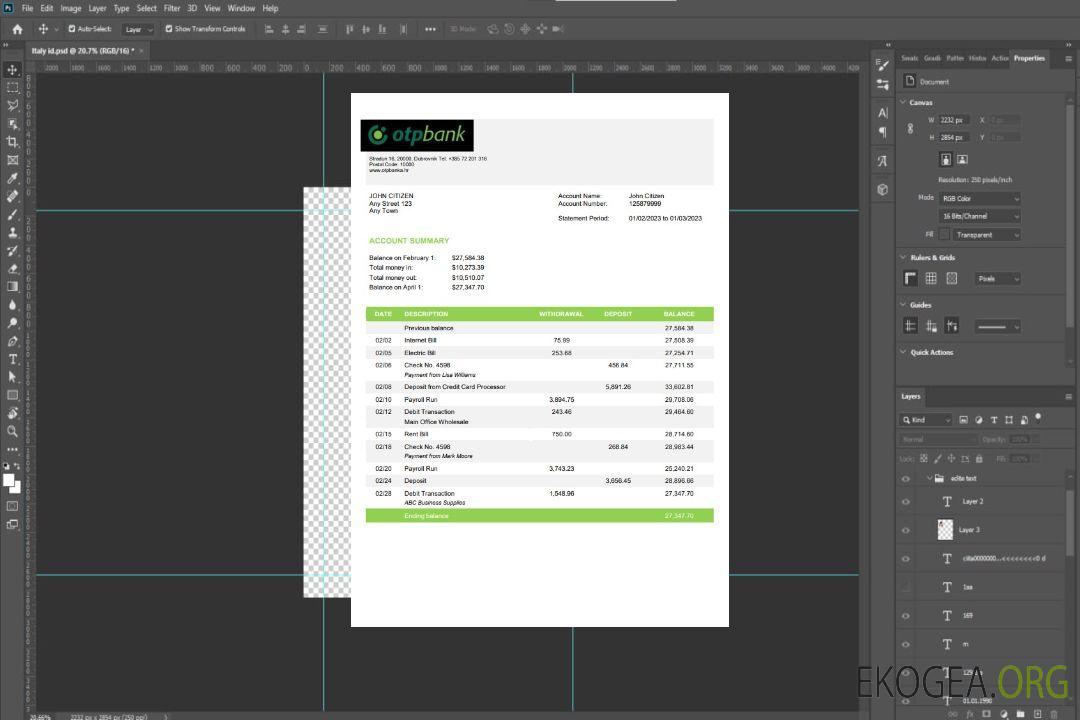Select the Horizontal Type tool
Viewport: 1080px width, 720px height.
point(12,359)
